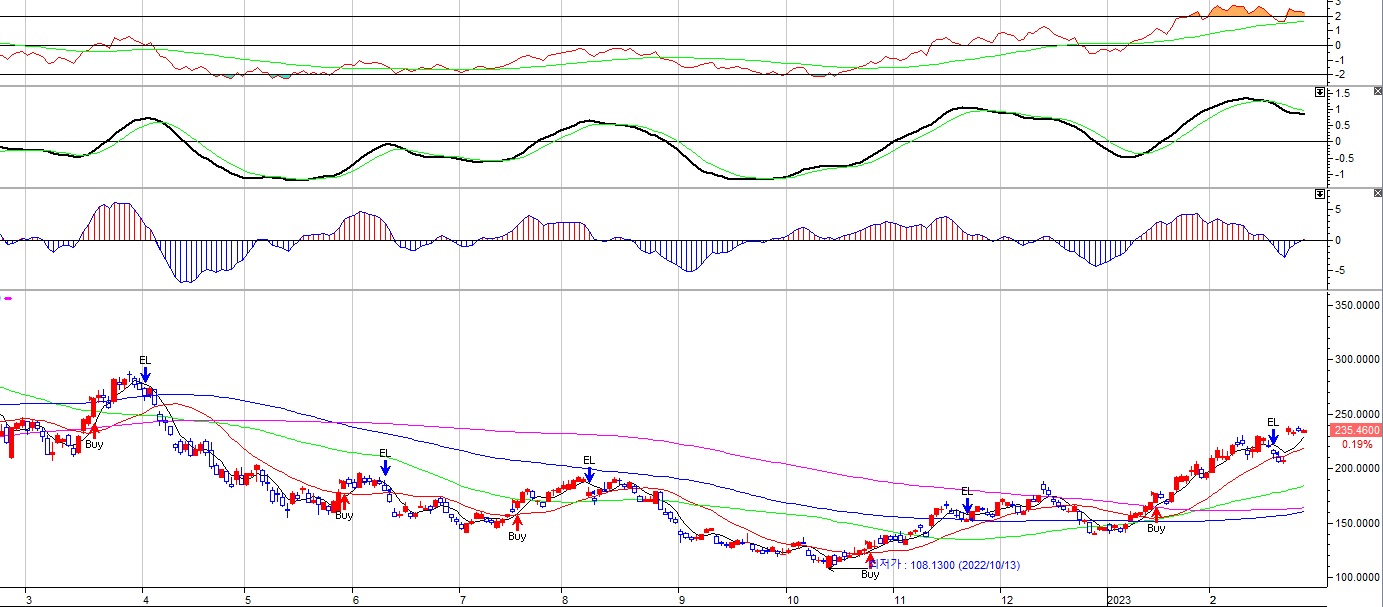Image resolution: width=1383 pixels, height=607 pixels.
Task: Select the 0.19% change label
Action: coord(1357,444)
